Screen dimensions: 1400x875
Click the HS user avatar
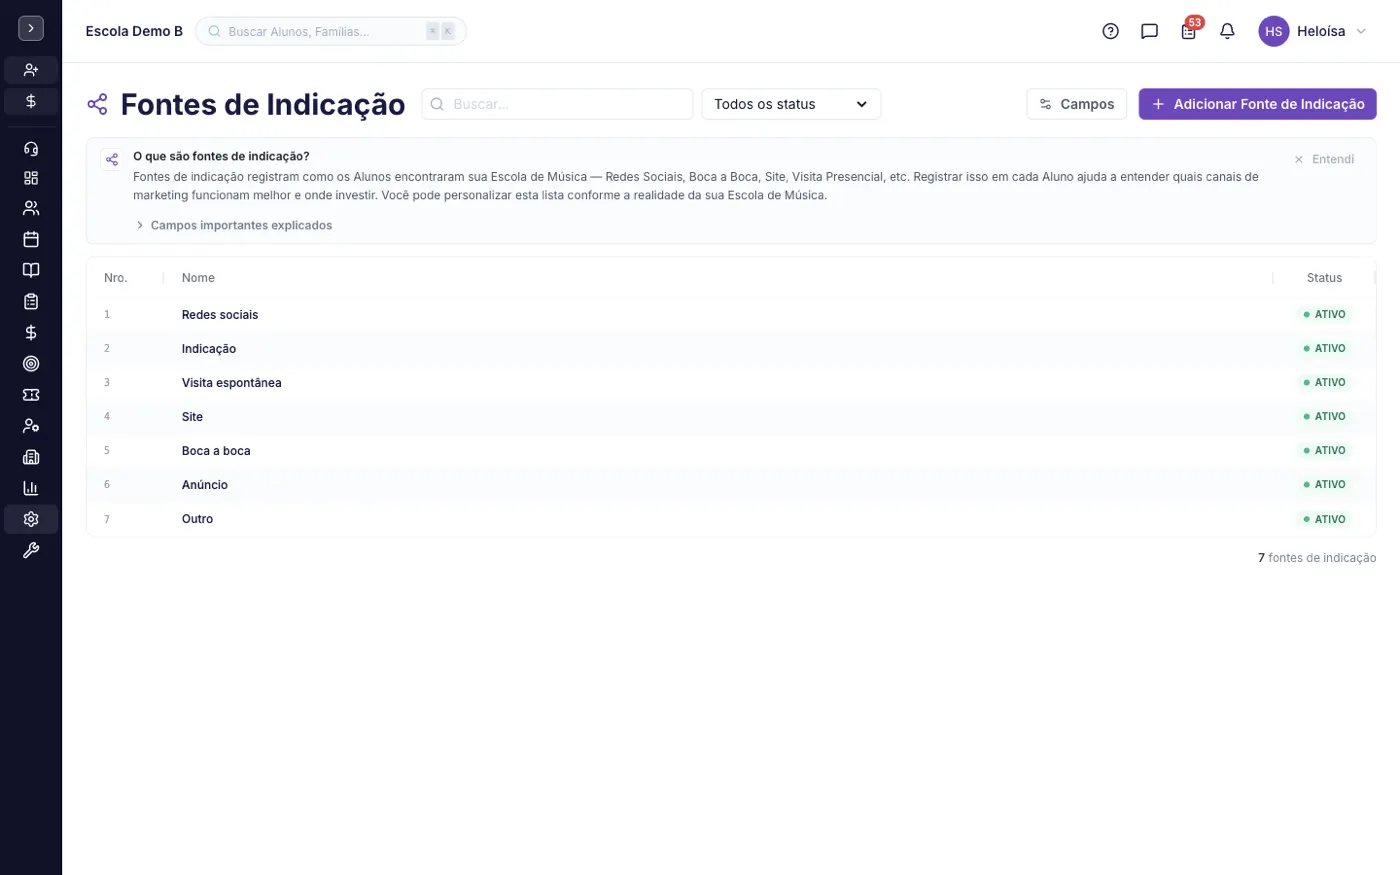[1273, 31]
